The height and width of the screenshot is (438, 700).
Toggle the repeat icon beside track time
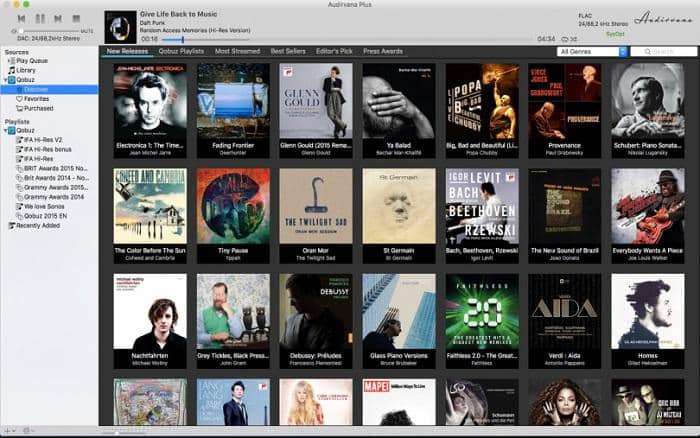coord(564,39)
